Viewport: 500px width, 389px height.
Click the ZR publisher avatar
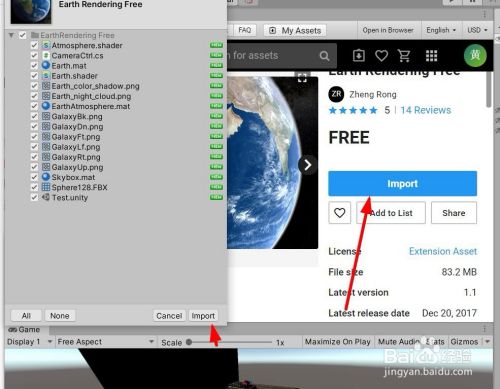(336, 94)
